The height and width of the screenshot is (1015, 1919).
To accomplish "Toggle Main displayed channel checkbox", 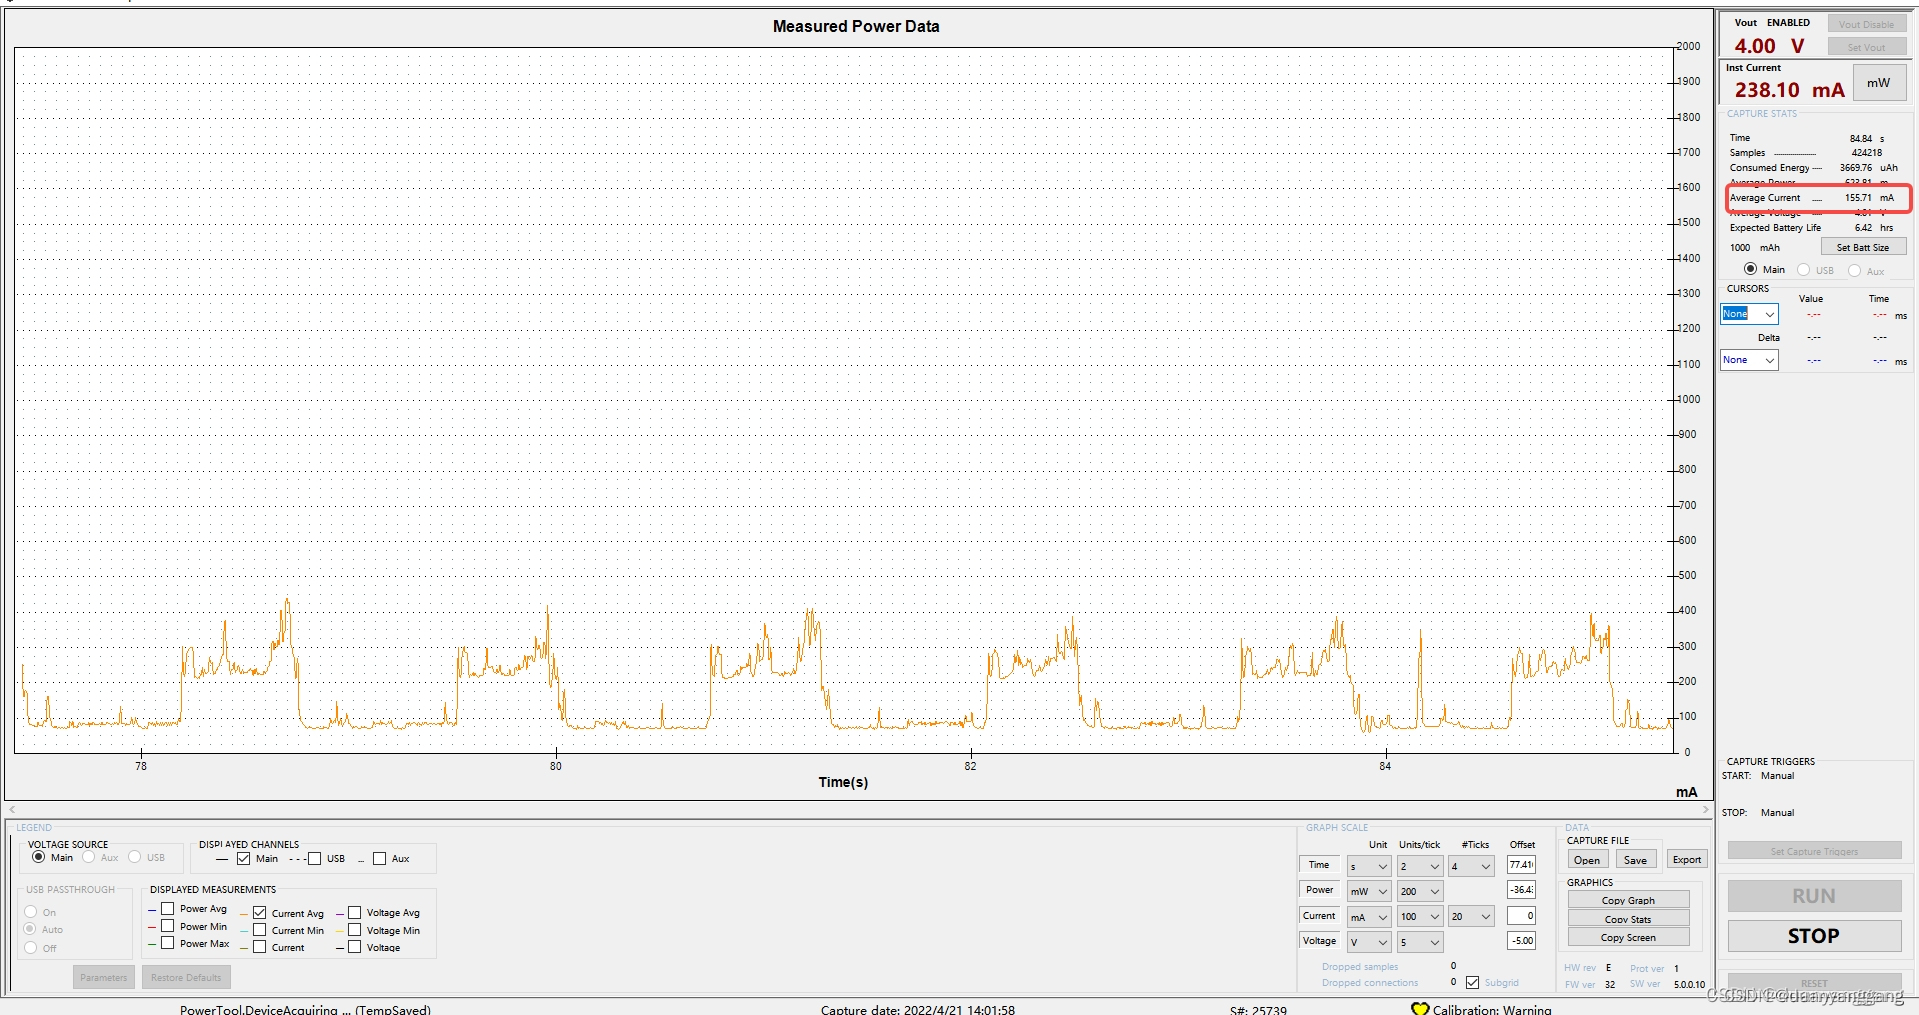I will point(243,858).
